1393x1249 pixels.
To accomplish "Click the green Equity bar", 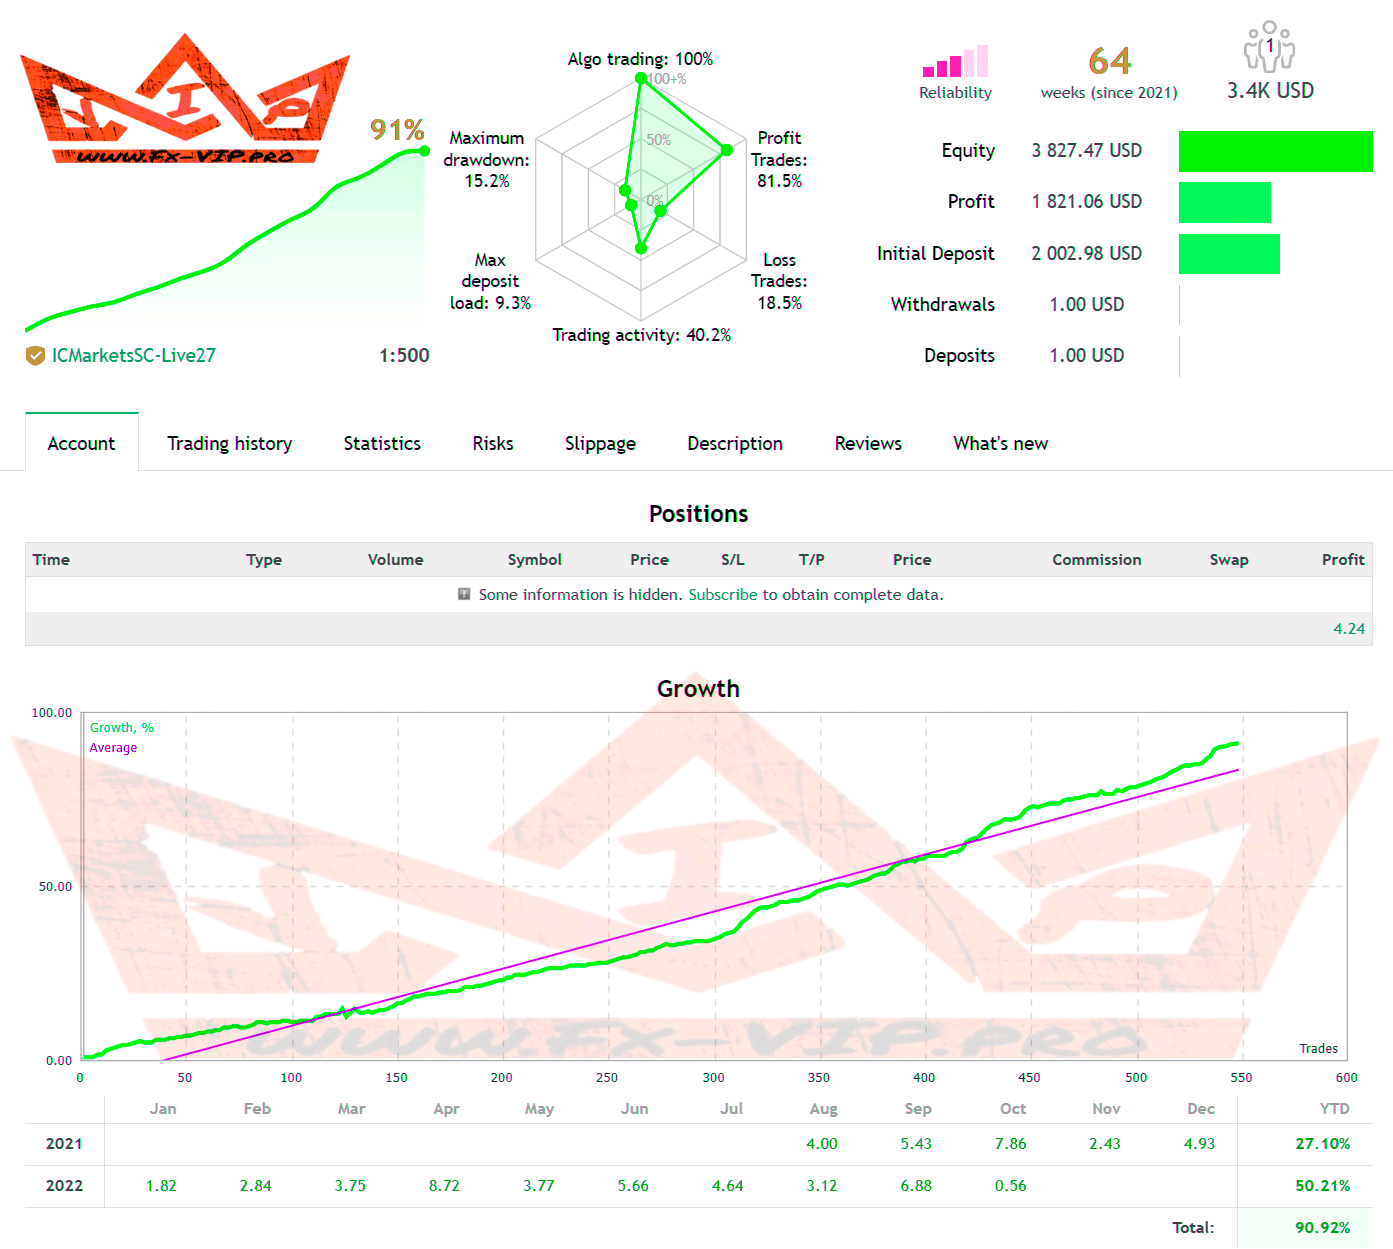I will point(1275,151).
